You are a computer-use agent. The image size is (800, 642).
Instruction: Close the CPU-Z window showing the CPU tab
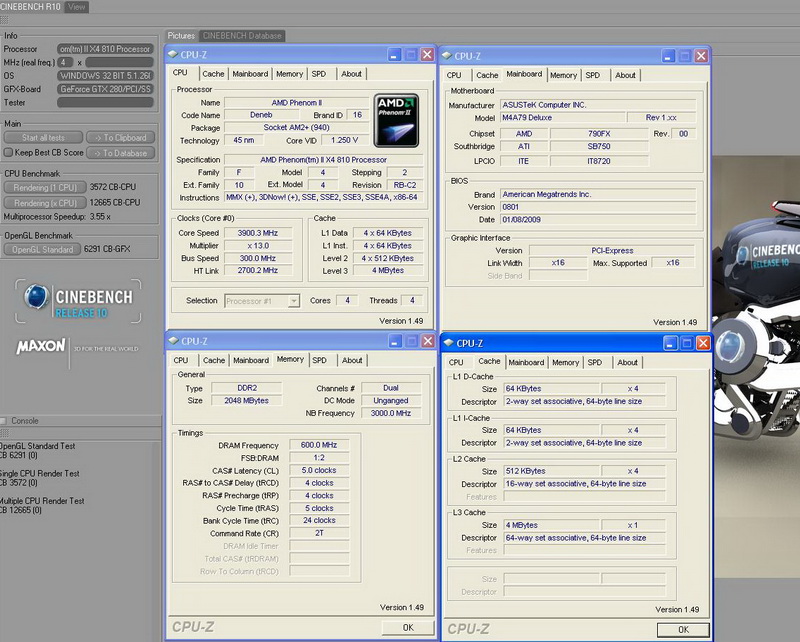[427, 56]
